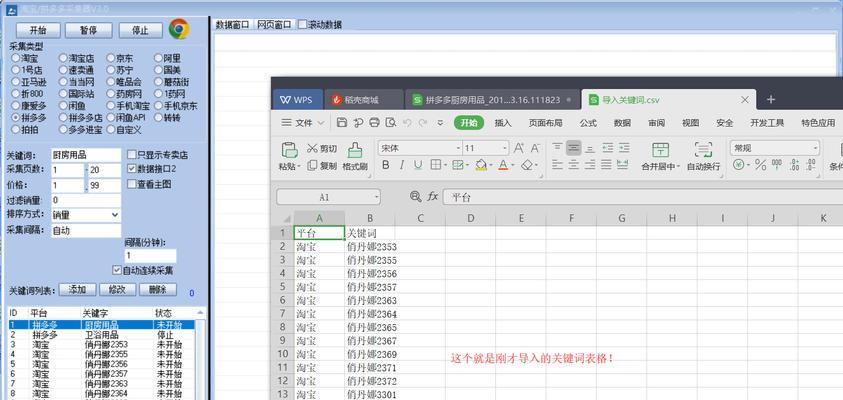Viewport: 843px width, 400px height.
Task: Select the 亚马逊 radio button
Action: pyautogui.click(x=16, y=82)
